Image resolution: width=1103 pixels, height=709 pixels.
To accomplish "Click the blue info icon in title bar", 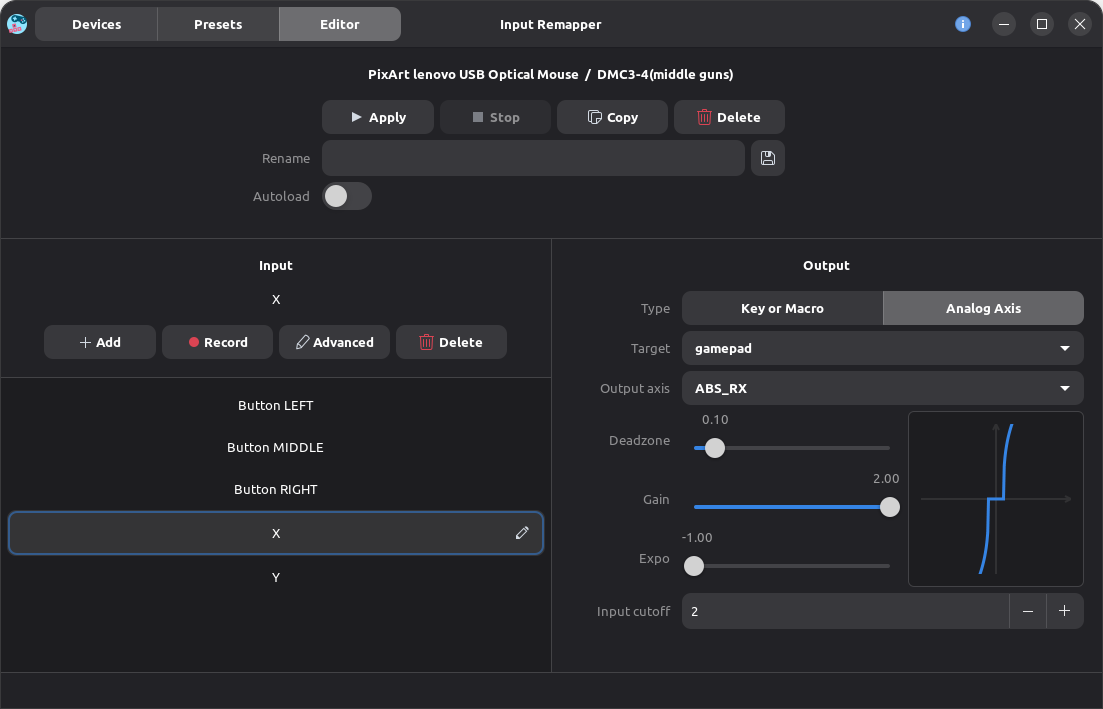I will (963, 24).
